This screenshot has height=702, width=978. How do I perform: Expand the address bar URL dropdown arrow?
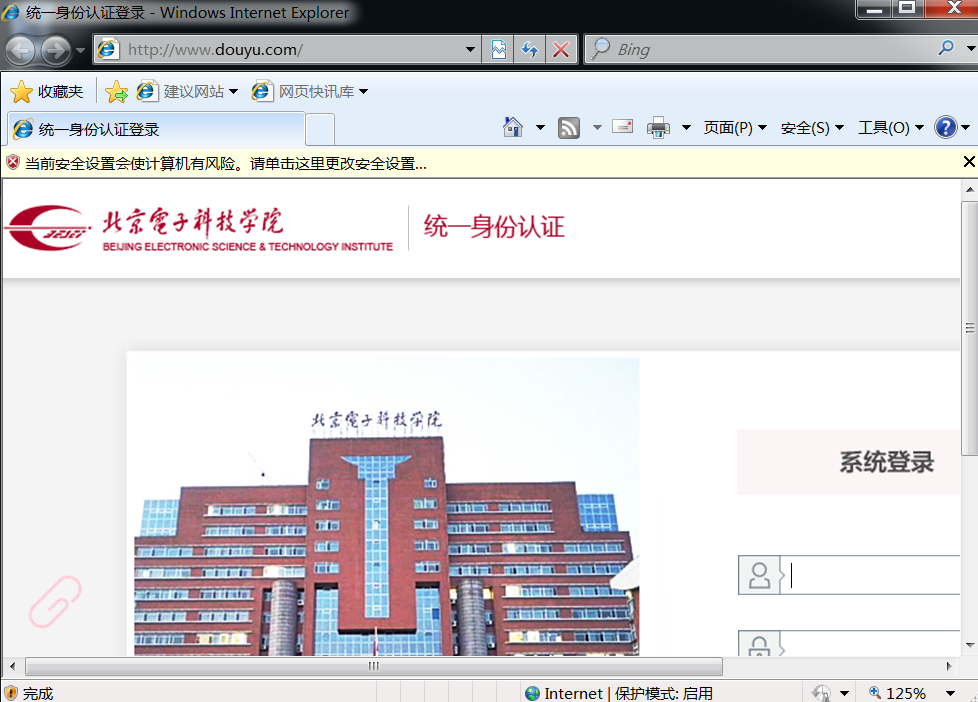[472, 49]
